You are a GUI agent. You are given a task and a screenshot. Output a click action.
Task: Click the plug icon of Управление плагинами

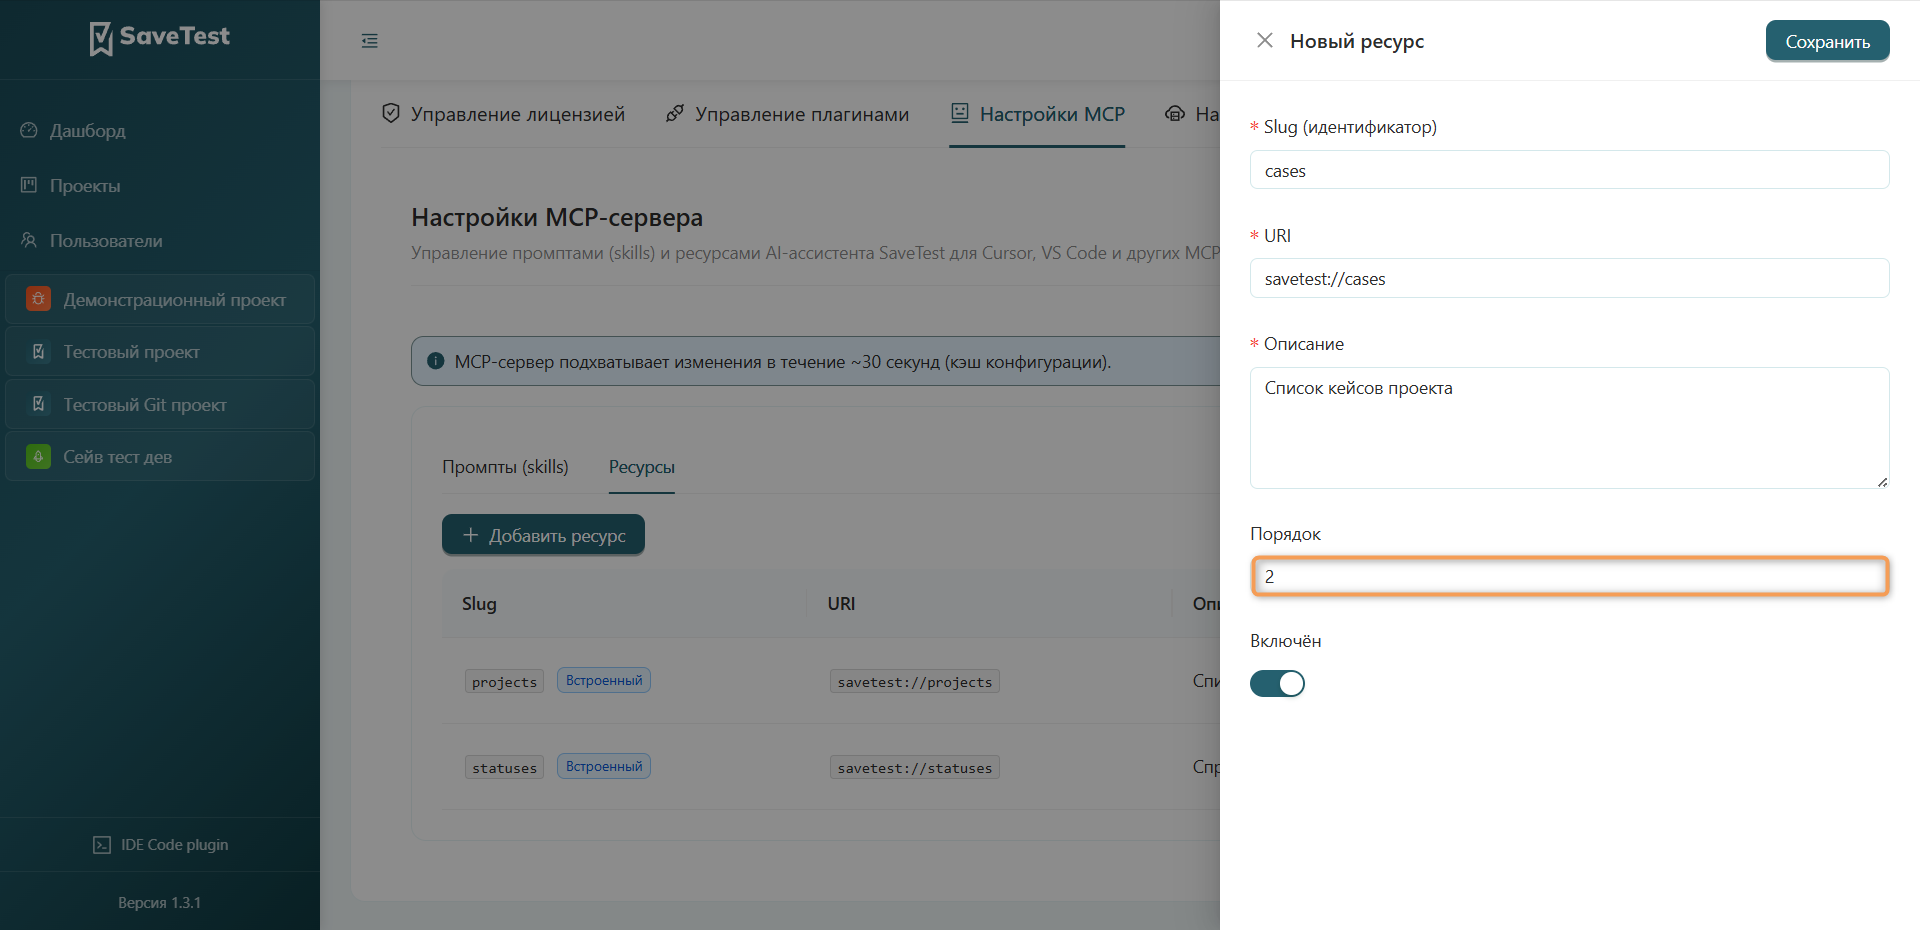coord(675,113)
